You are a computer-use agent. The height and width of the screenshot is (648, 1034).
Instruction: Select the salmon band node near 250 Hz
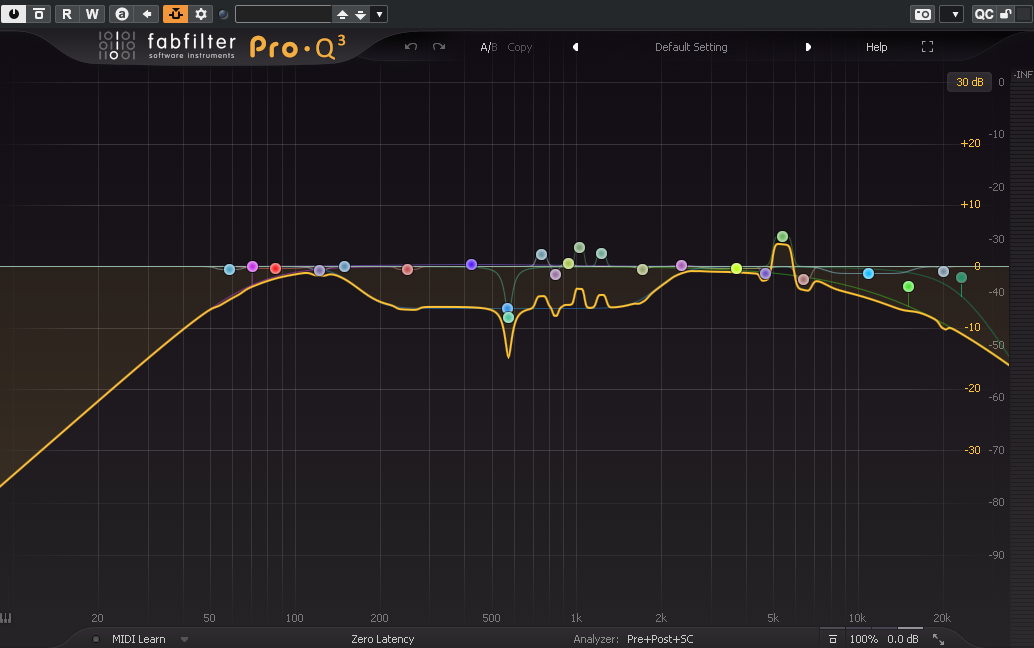point(408,269)
